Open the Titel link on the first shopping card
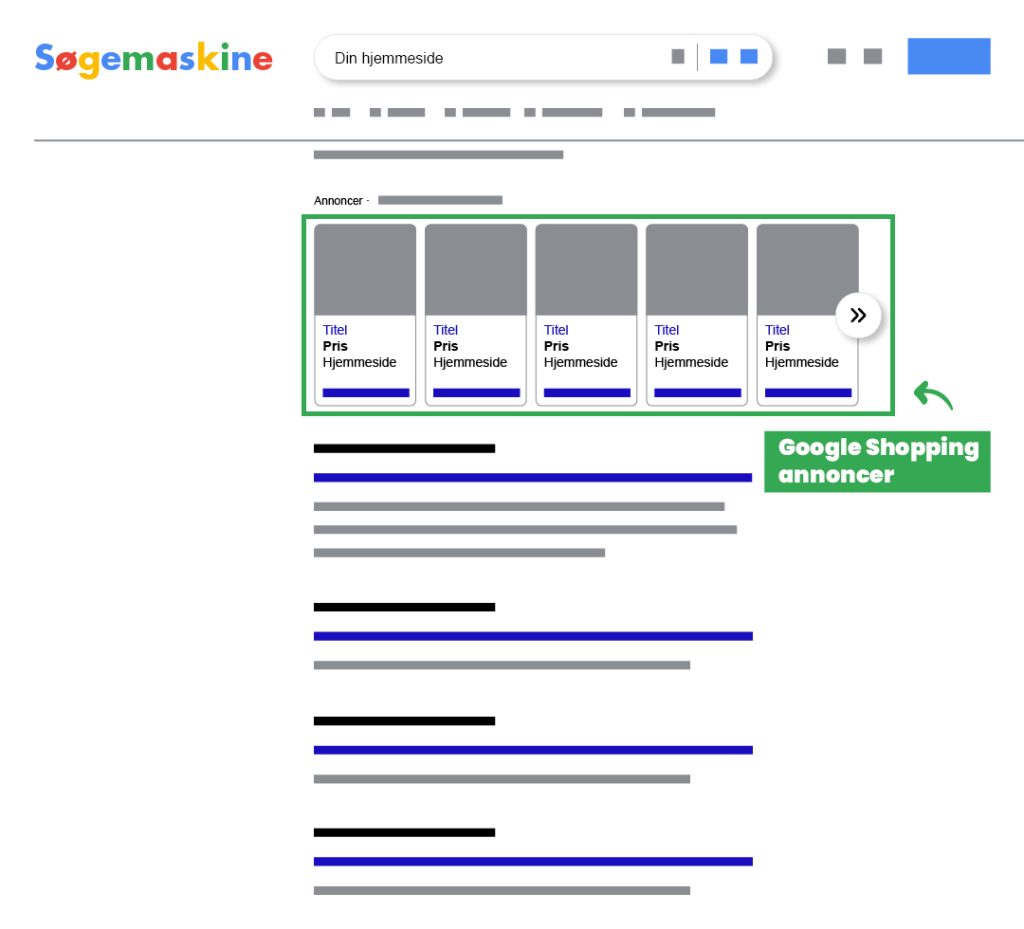The height and width of the screenshot is (929, 1024). [x=335, y=330]
